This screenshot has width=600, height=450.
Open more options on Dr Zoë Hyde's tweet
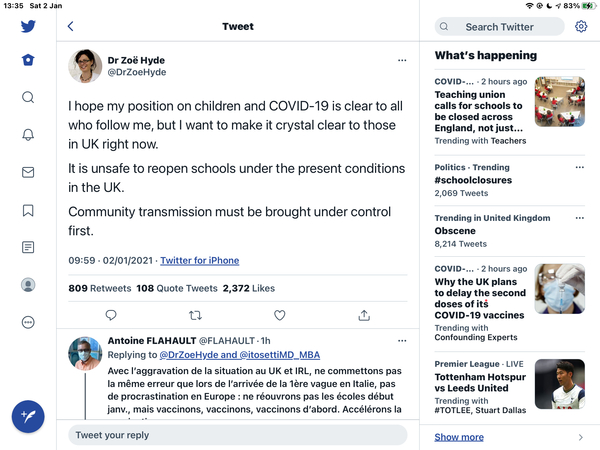pyautogui.click(x=402, y=60)
